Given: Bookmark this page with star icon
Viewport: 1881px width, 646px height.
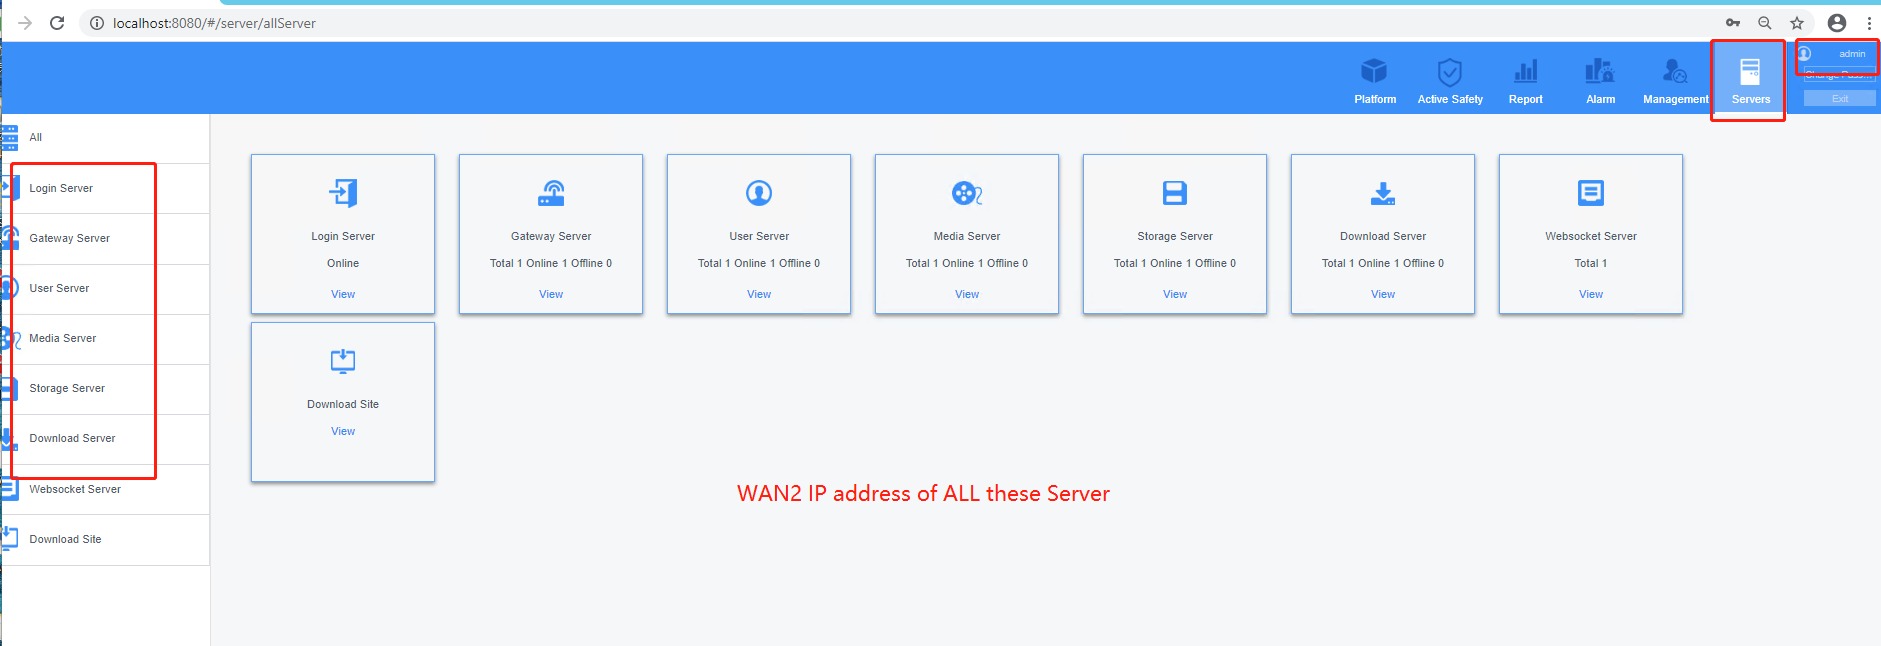Looking at the screenshot, I should tap(1797, 23).
